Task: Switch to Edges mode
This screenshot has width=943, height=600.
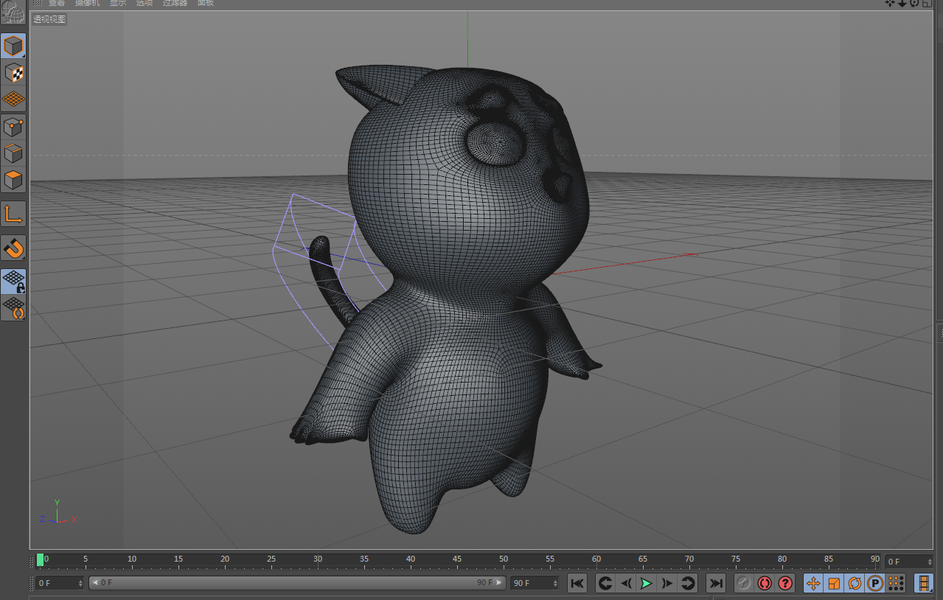Action: (x=13, y=153)
